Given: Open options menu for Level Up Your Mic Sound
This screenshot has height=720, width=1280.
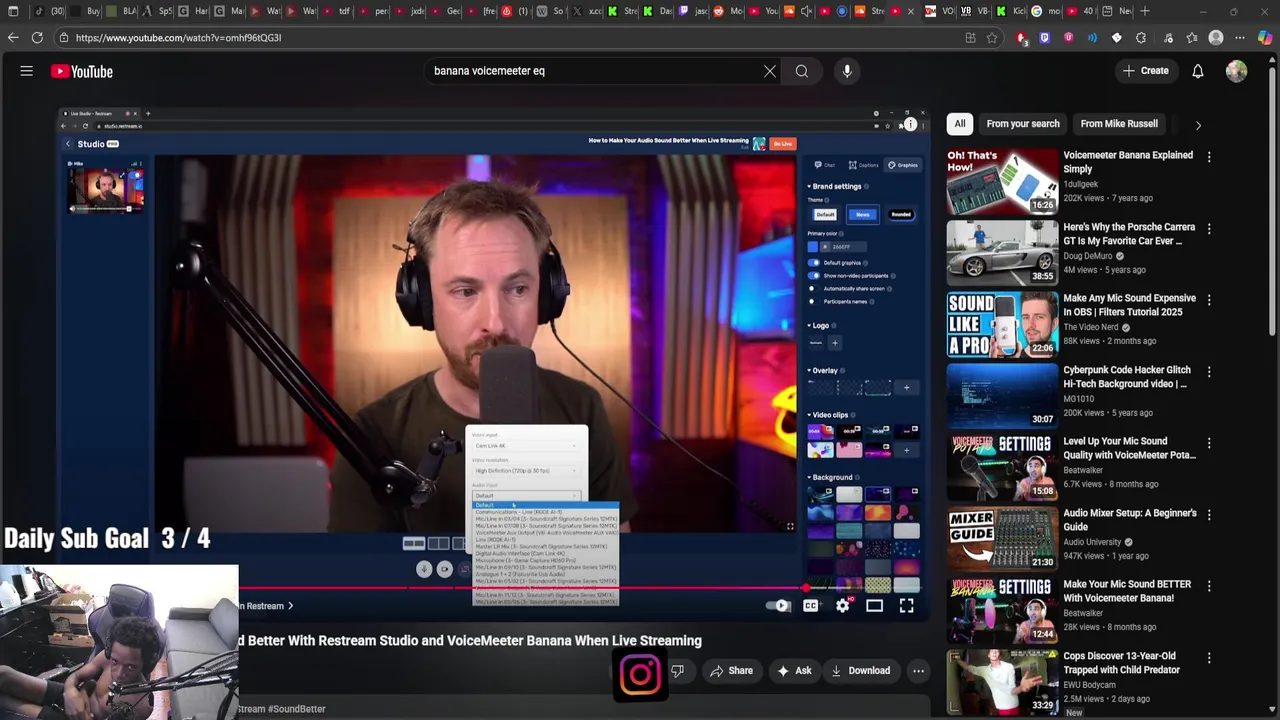Looking at the screenshot, I should coord(1209,443).
